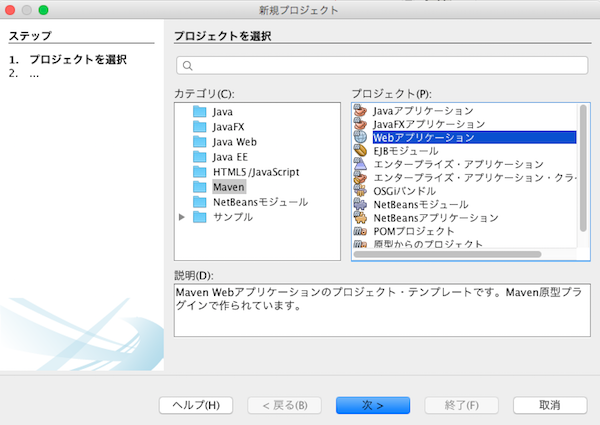Select the Java category
The width and height of the screenshot is (600, 425).
(223, 112)
